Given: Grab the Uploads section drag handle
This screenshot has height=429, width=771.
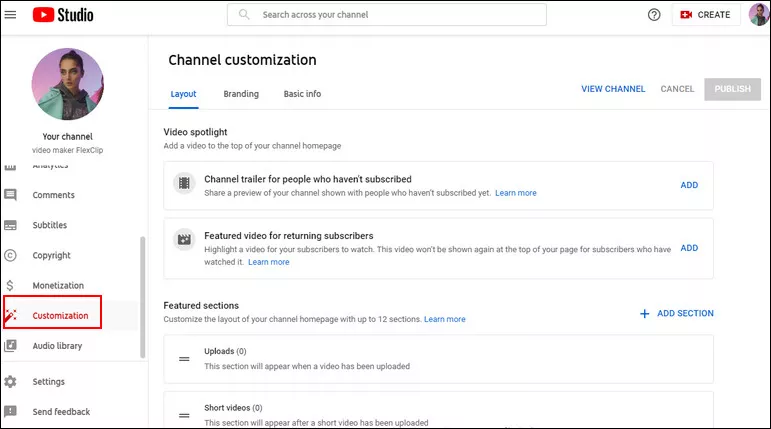Looking at the screenshot, I should (x=184, y=359).
